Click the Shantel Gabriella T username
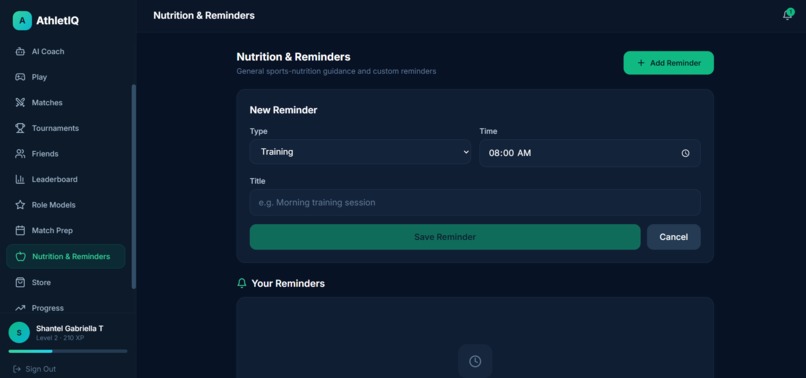Screen dimensions: 806x378 pos(69,328)
